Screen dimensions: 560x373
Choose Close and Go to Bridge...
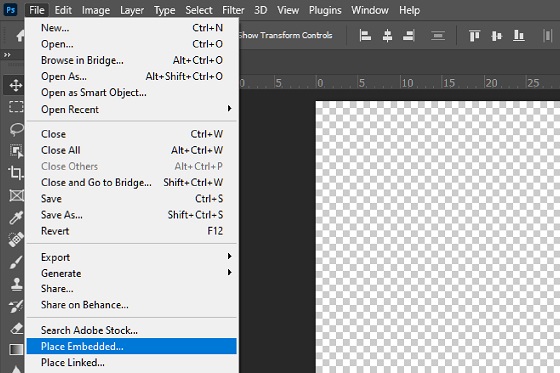click(132, 182)
